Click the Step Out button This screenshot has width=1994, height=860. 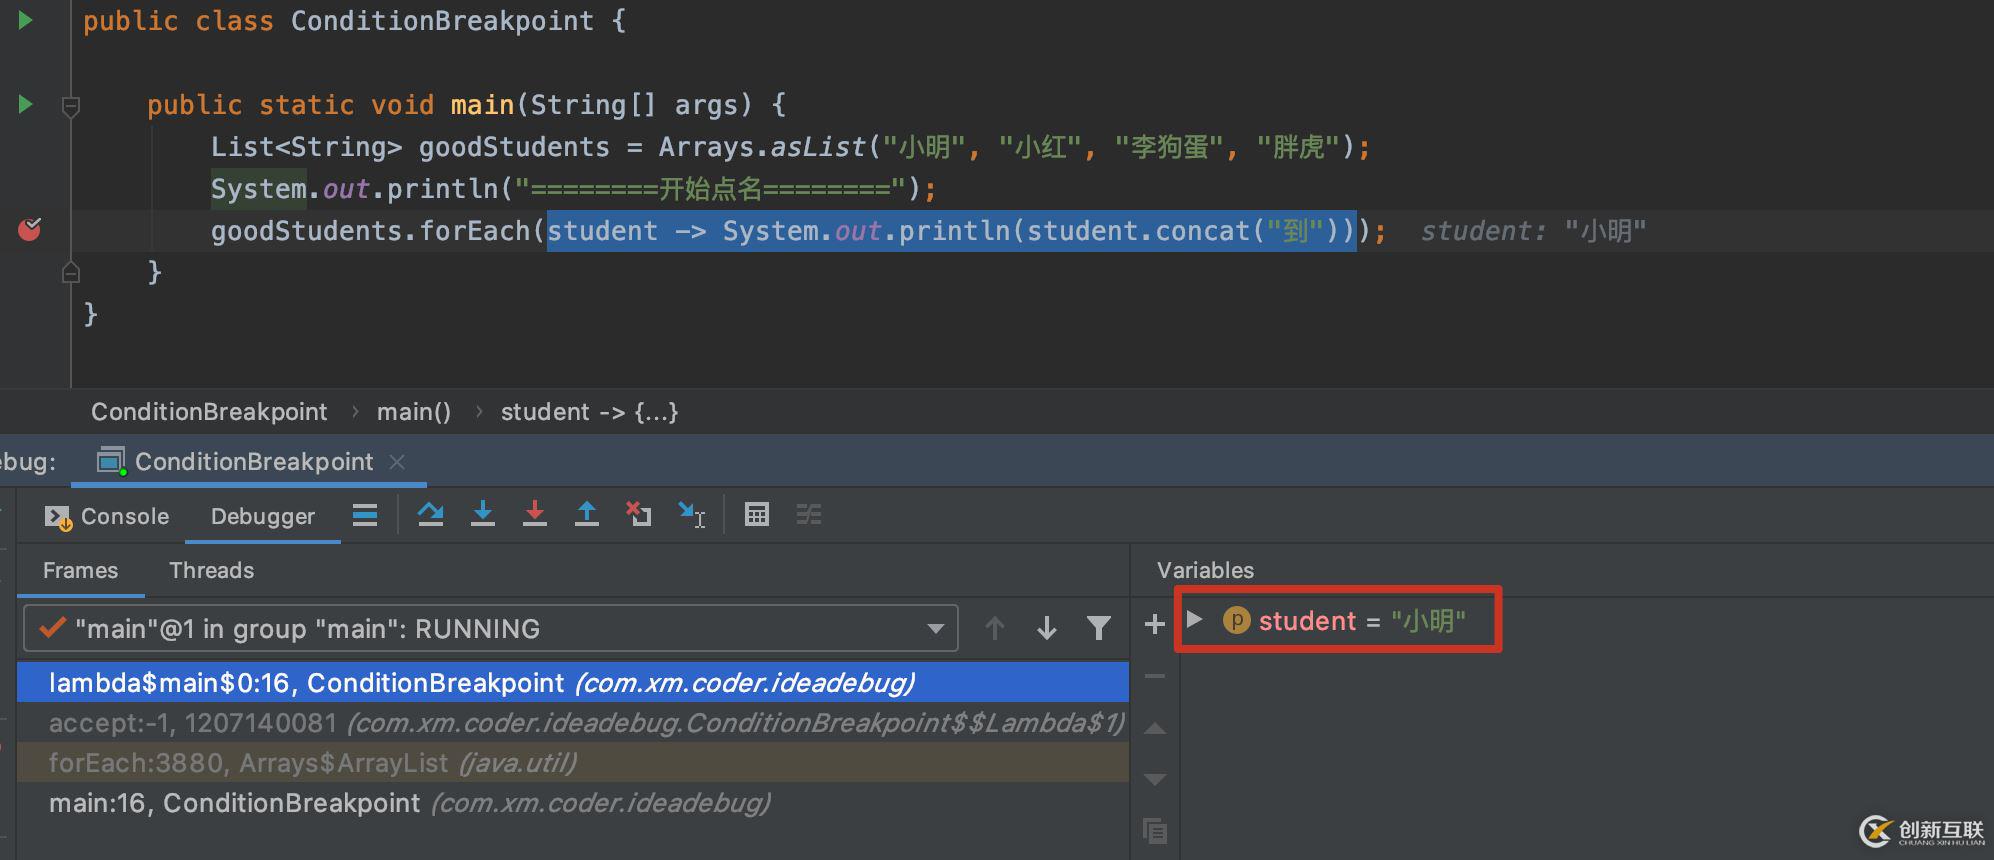[x=587, y=514]
